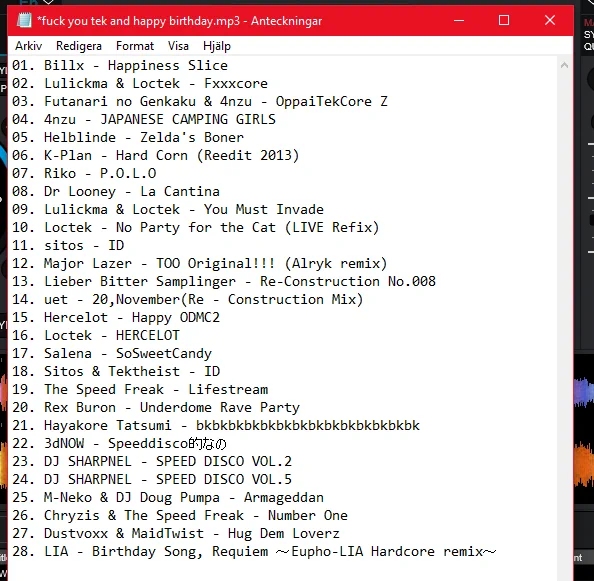Image resolution: width=594 pixels, height=581 pixels.
Task: Click line '21. Hayakore Tatsumi - bkbkbk...'
Action: 216,425
